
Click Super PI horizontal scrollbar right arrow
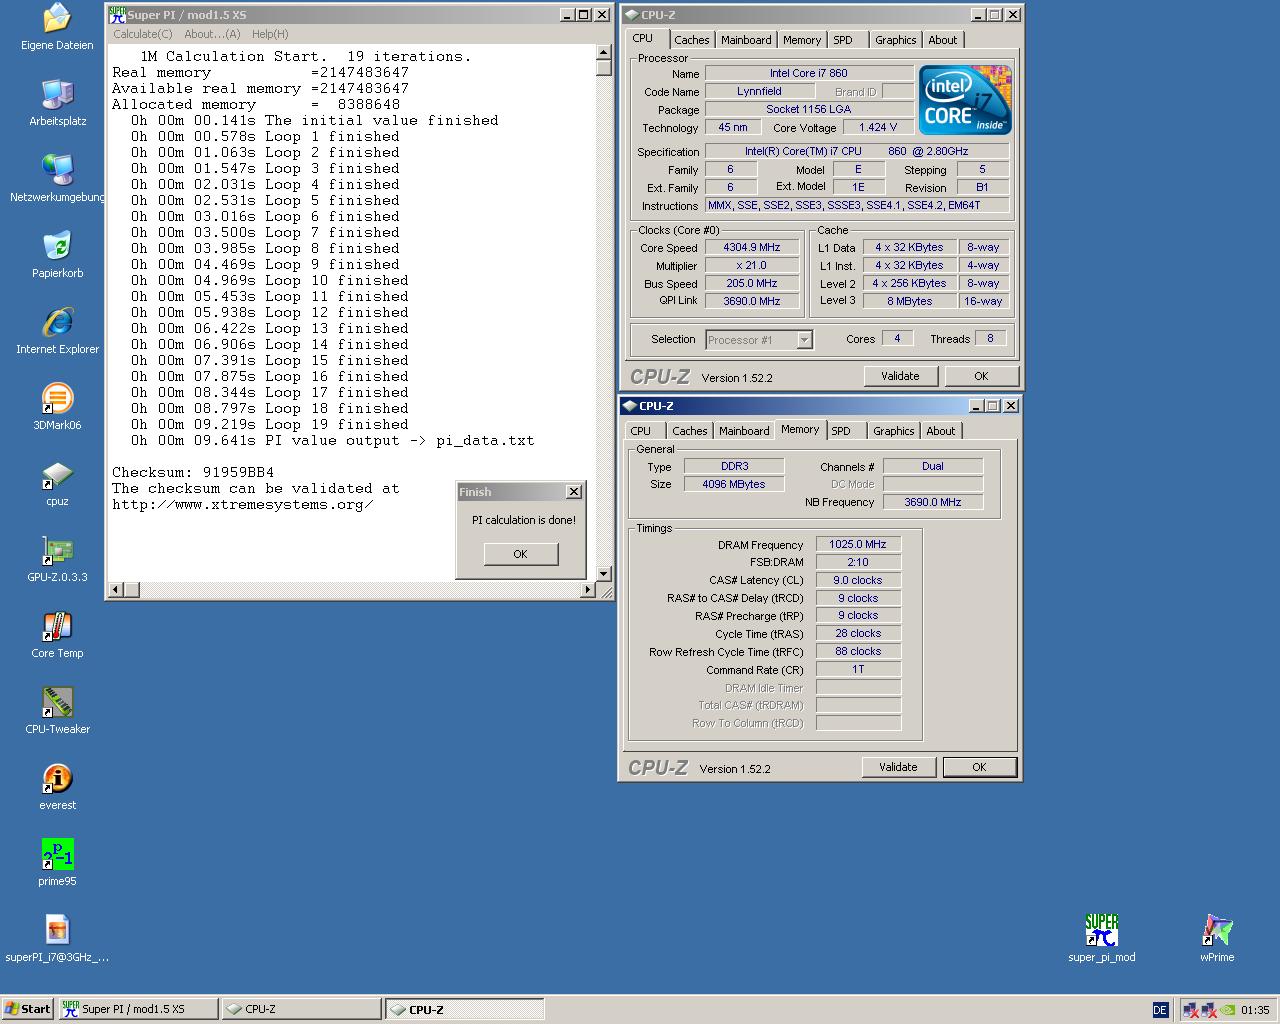tap(587, 590)
